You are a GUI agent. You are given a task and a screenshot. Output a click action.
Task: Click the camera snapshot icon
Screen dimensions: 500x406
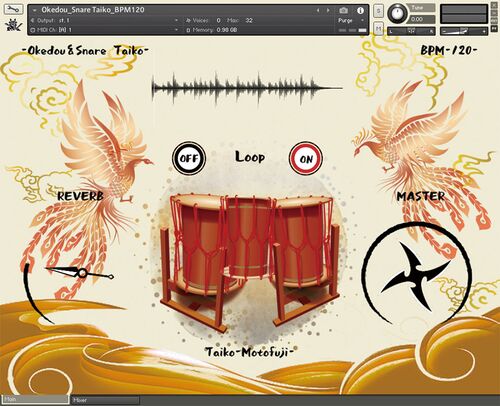(x=343, y=10)
